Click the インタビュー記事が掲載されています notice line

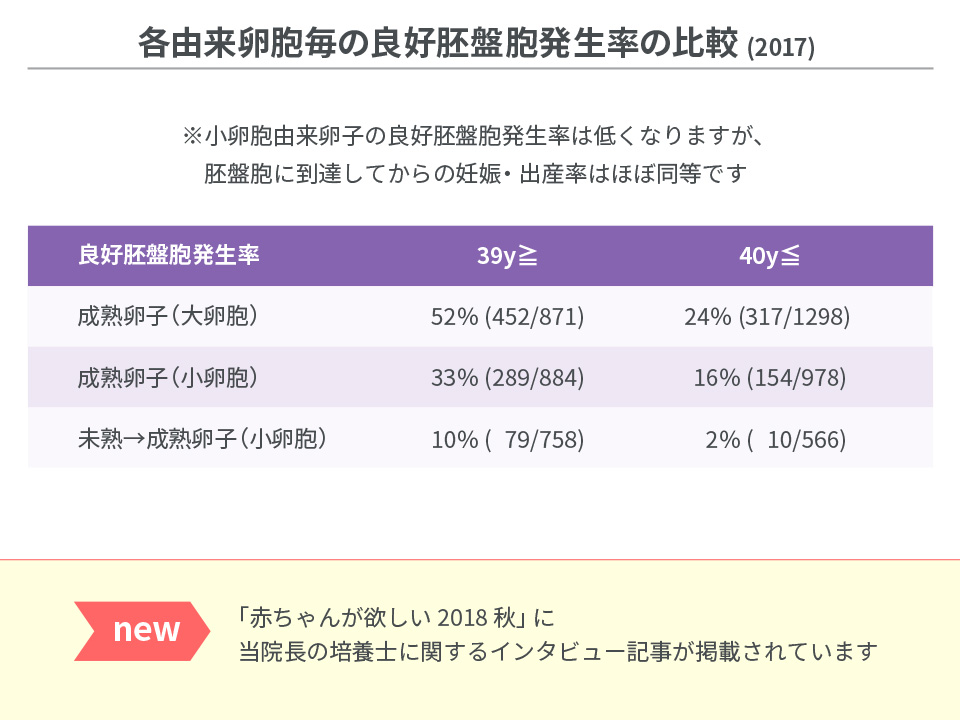coord(558,651)
